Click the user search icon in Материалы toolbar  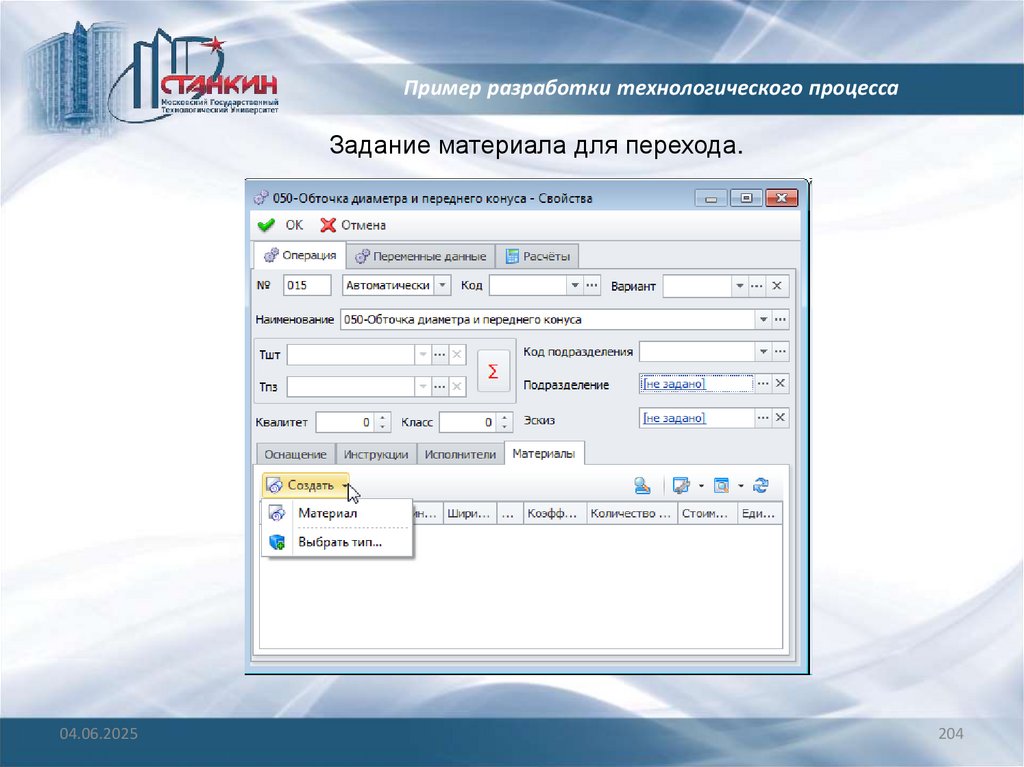pyautogui.click(x=642, y=485)
